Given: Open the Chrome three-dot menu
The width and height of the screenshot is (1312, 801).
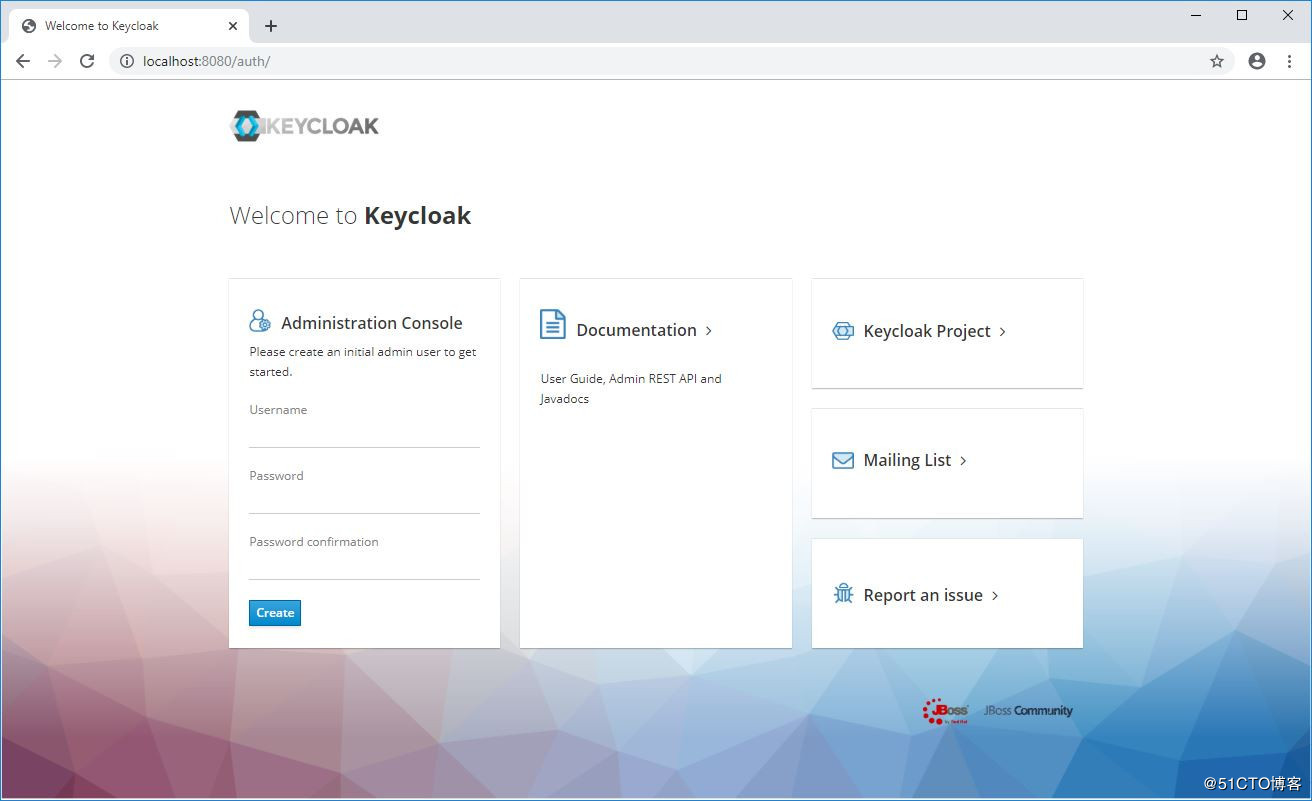Looking at the screenshot, I should point(1290,61).
